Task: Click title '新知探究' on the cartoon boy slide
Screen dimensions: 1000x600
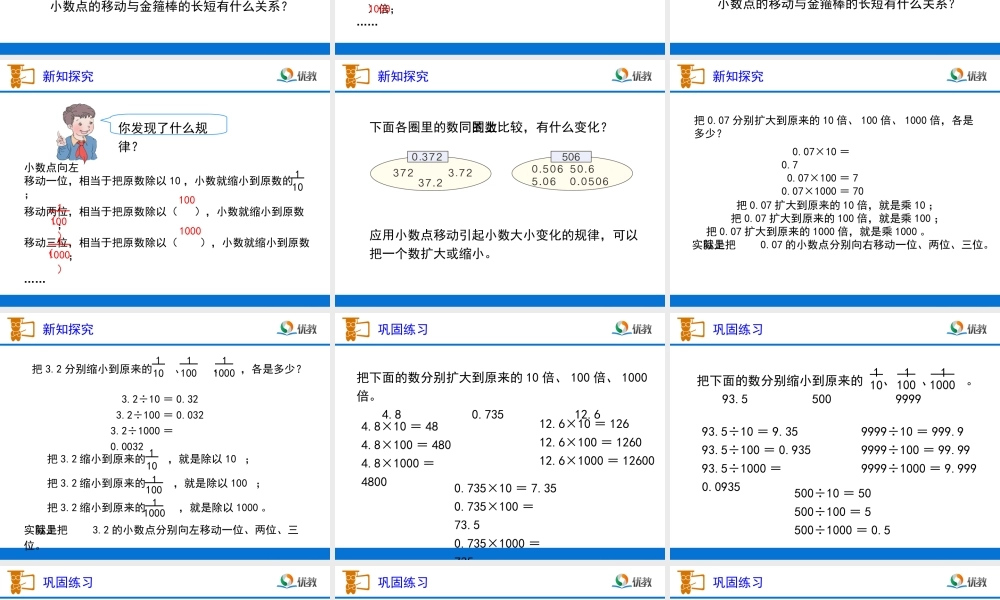Action: [68, 77]
